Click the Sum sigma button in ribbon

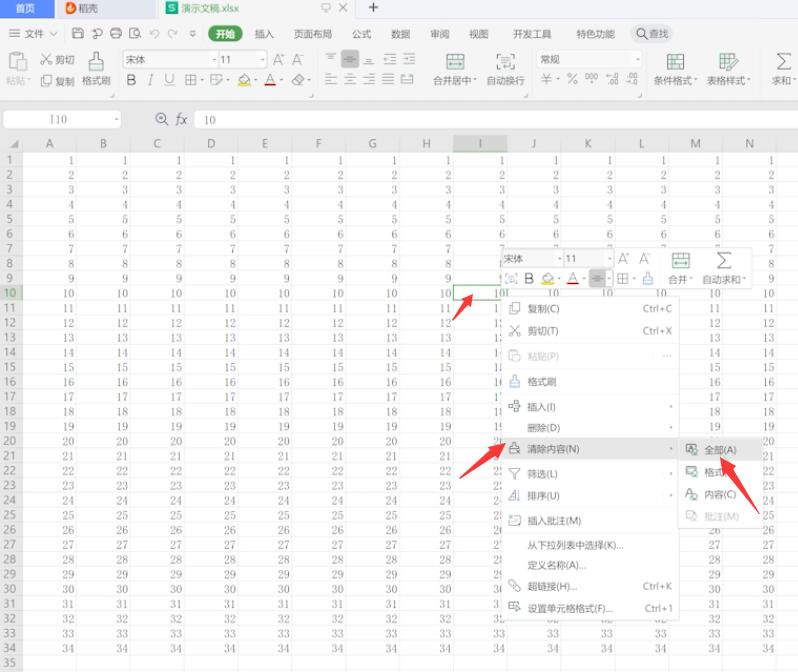coord(783,69)
